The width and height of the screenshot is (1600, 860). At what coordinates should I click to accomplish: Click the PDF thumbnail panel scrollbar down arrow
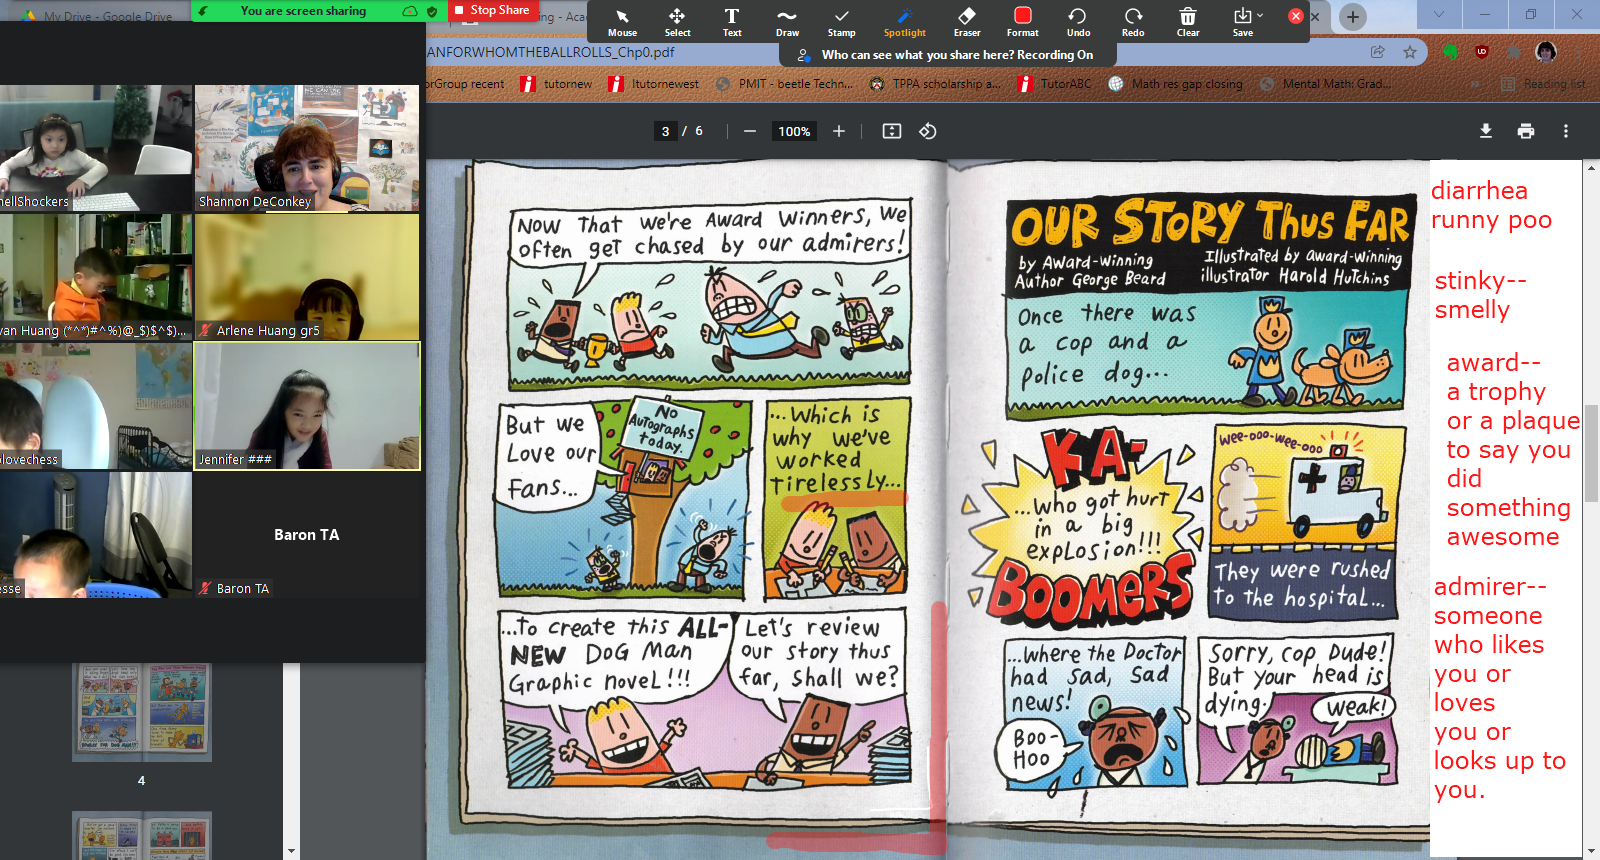291,852
